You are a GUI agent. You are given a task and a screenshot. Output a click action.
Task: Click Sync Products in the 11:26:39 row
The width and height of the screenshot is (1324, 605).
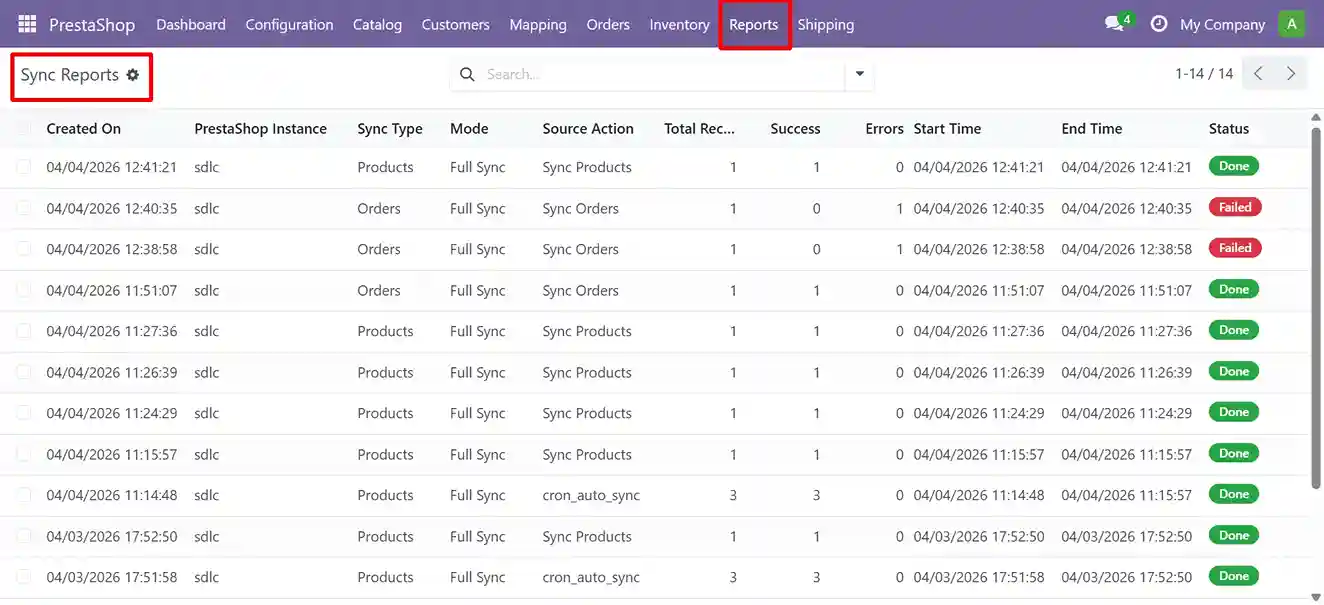pos(587,372)
